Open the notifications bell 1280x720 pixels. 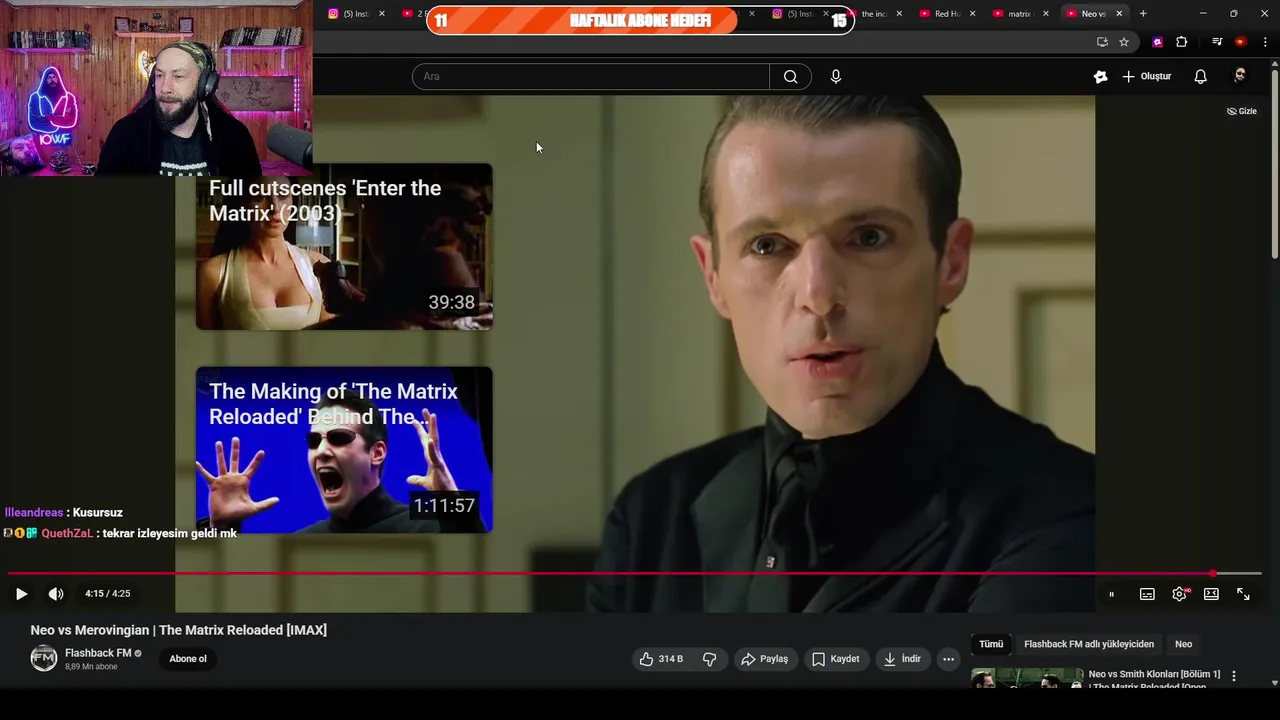(1201, 77)
